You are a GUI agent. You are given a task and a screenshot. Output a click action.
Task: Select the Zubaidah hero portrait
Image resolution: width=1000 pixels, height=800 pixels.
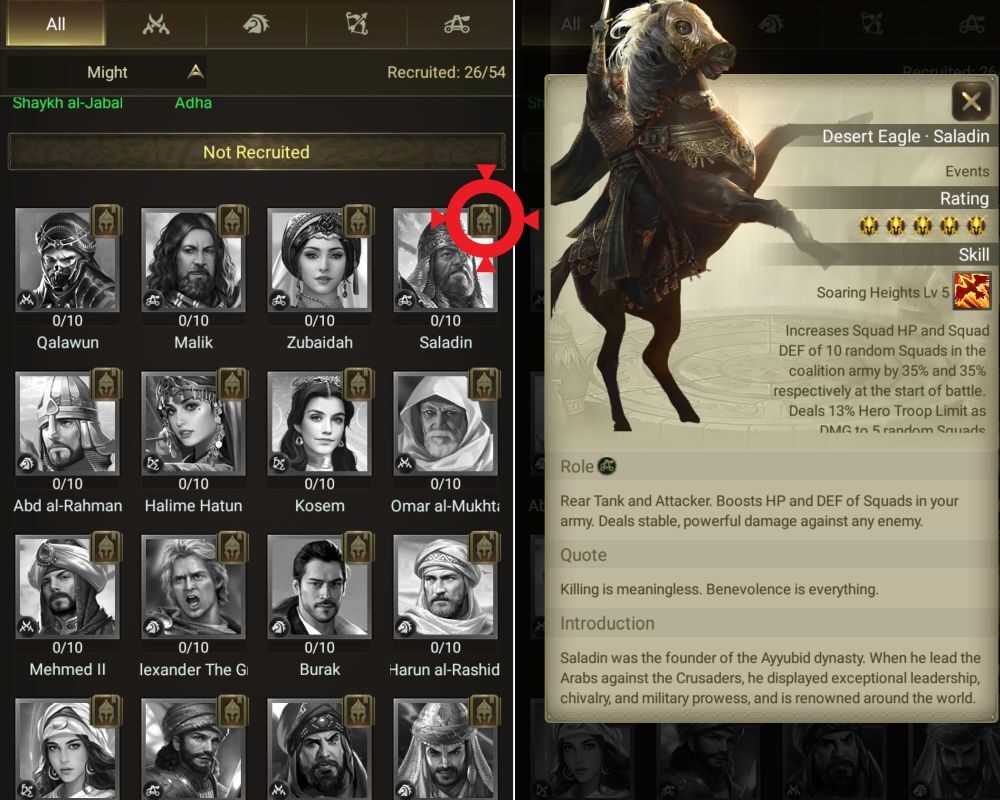coord(319,260)
